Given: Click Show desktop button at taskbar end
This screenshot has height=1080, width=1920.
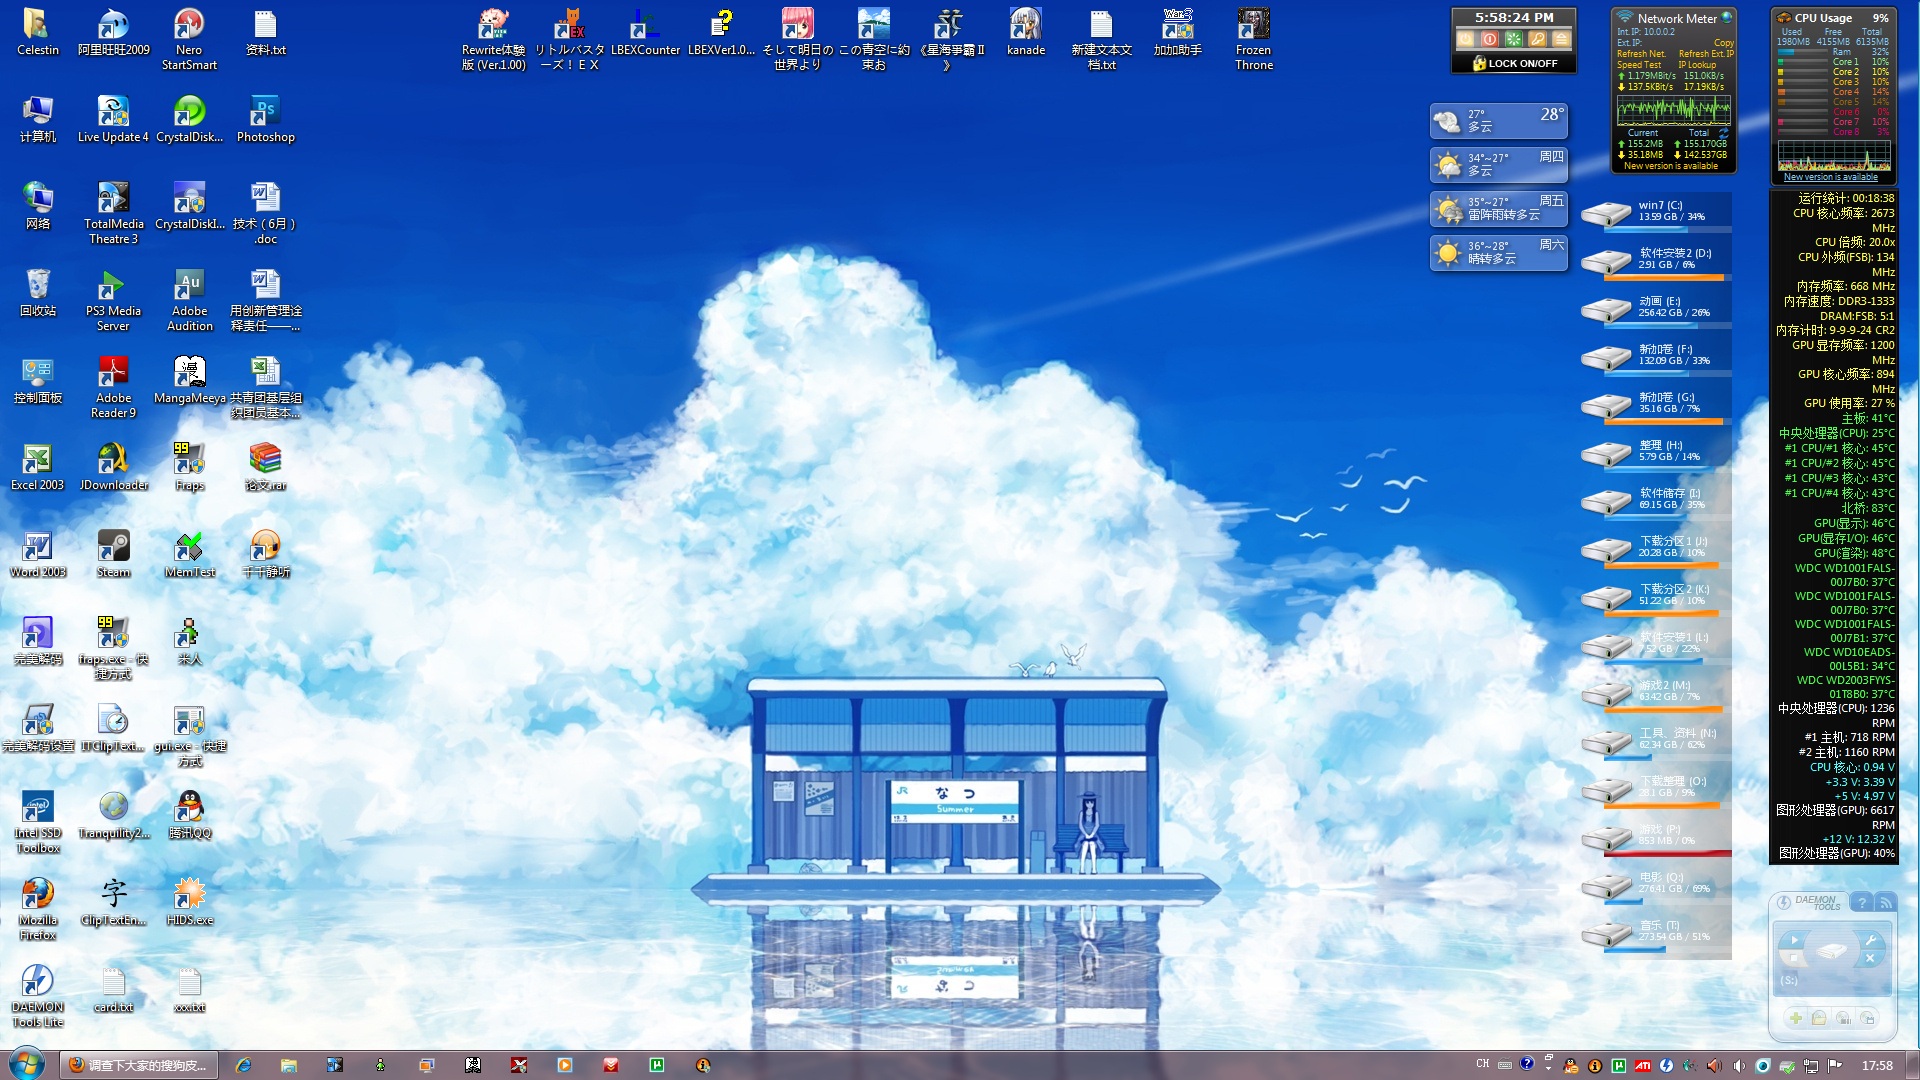Looking at the screenshot, I should [1912, 1065].
